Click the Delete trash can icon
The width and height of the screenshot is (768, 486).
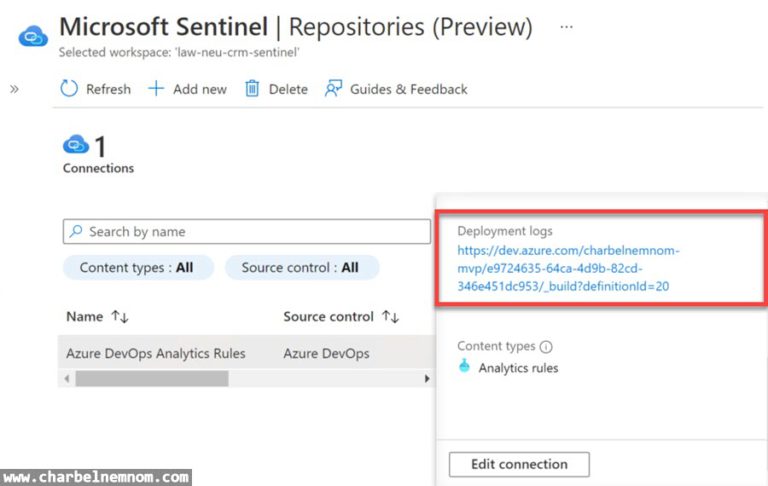[252, 89]
